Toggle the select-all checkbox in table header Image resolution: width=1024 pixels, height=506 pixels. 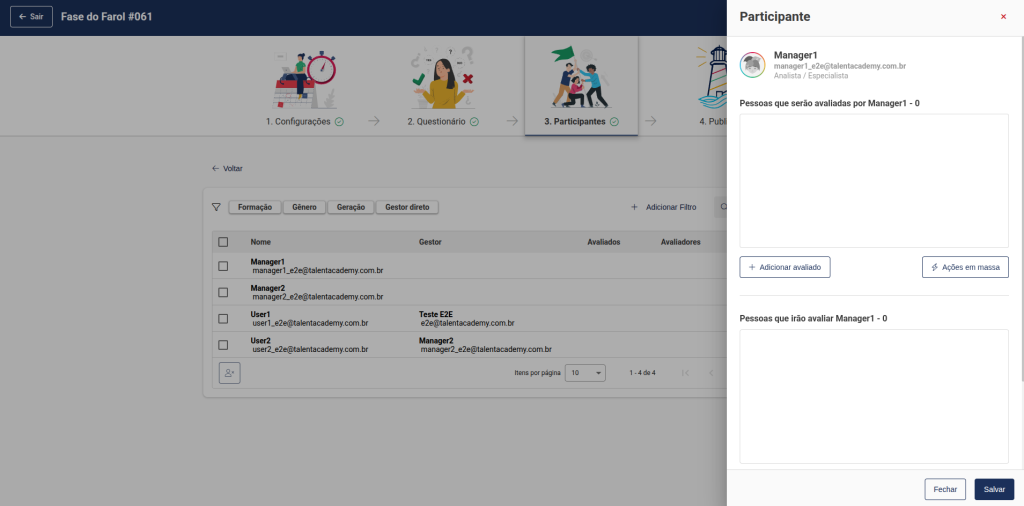[x=223, y=242]
